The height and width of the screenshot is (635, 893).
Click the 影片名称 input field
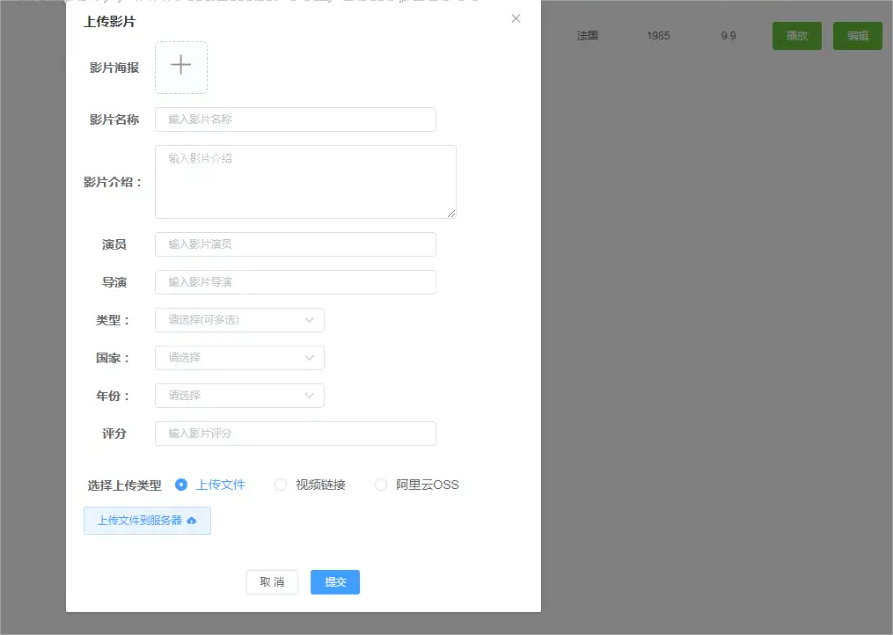(296, 120)
